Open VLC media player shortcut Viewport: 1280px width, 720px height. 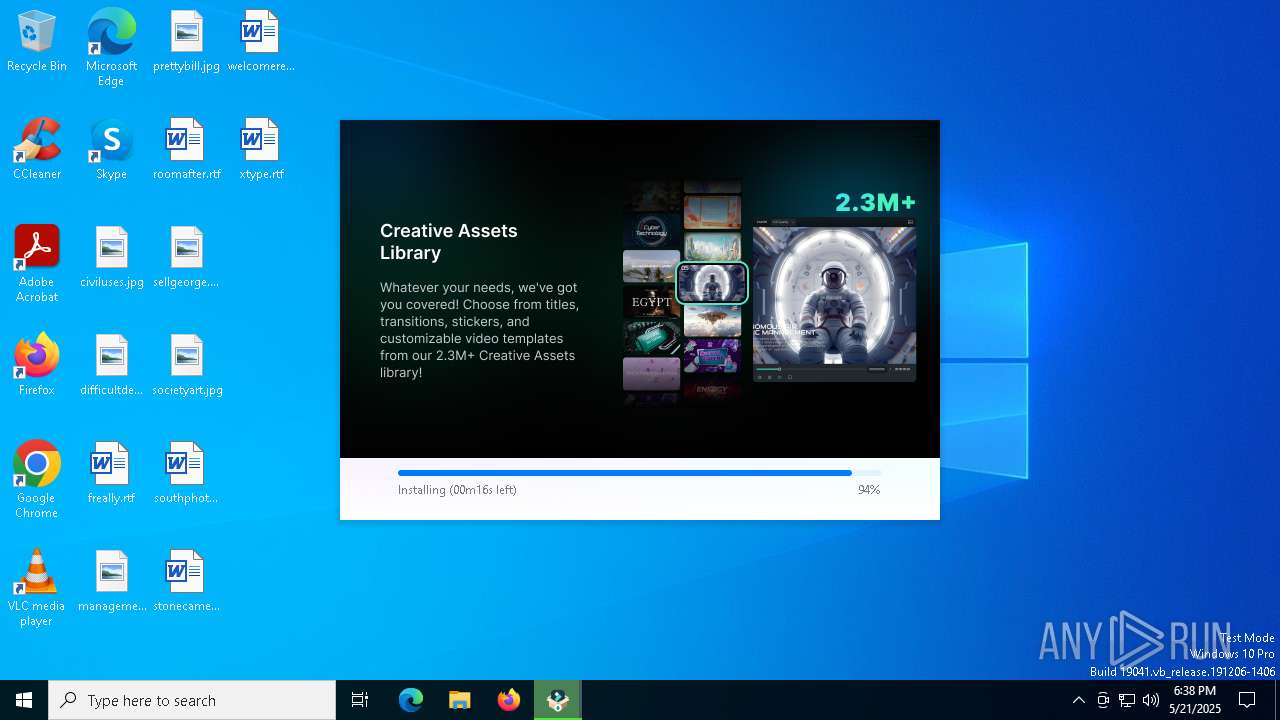pyautogui.click(x=37, y=588)
